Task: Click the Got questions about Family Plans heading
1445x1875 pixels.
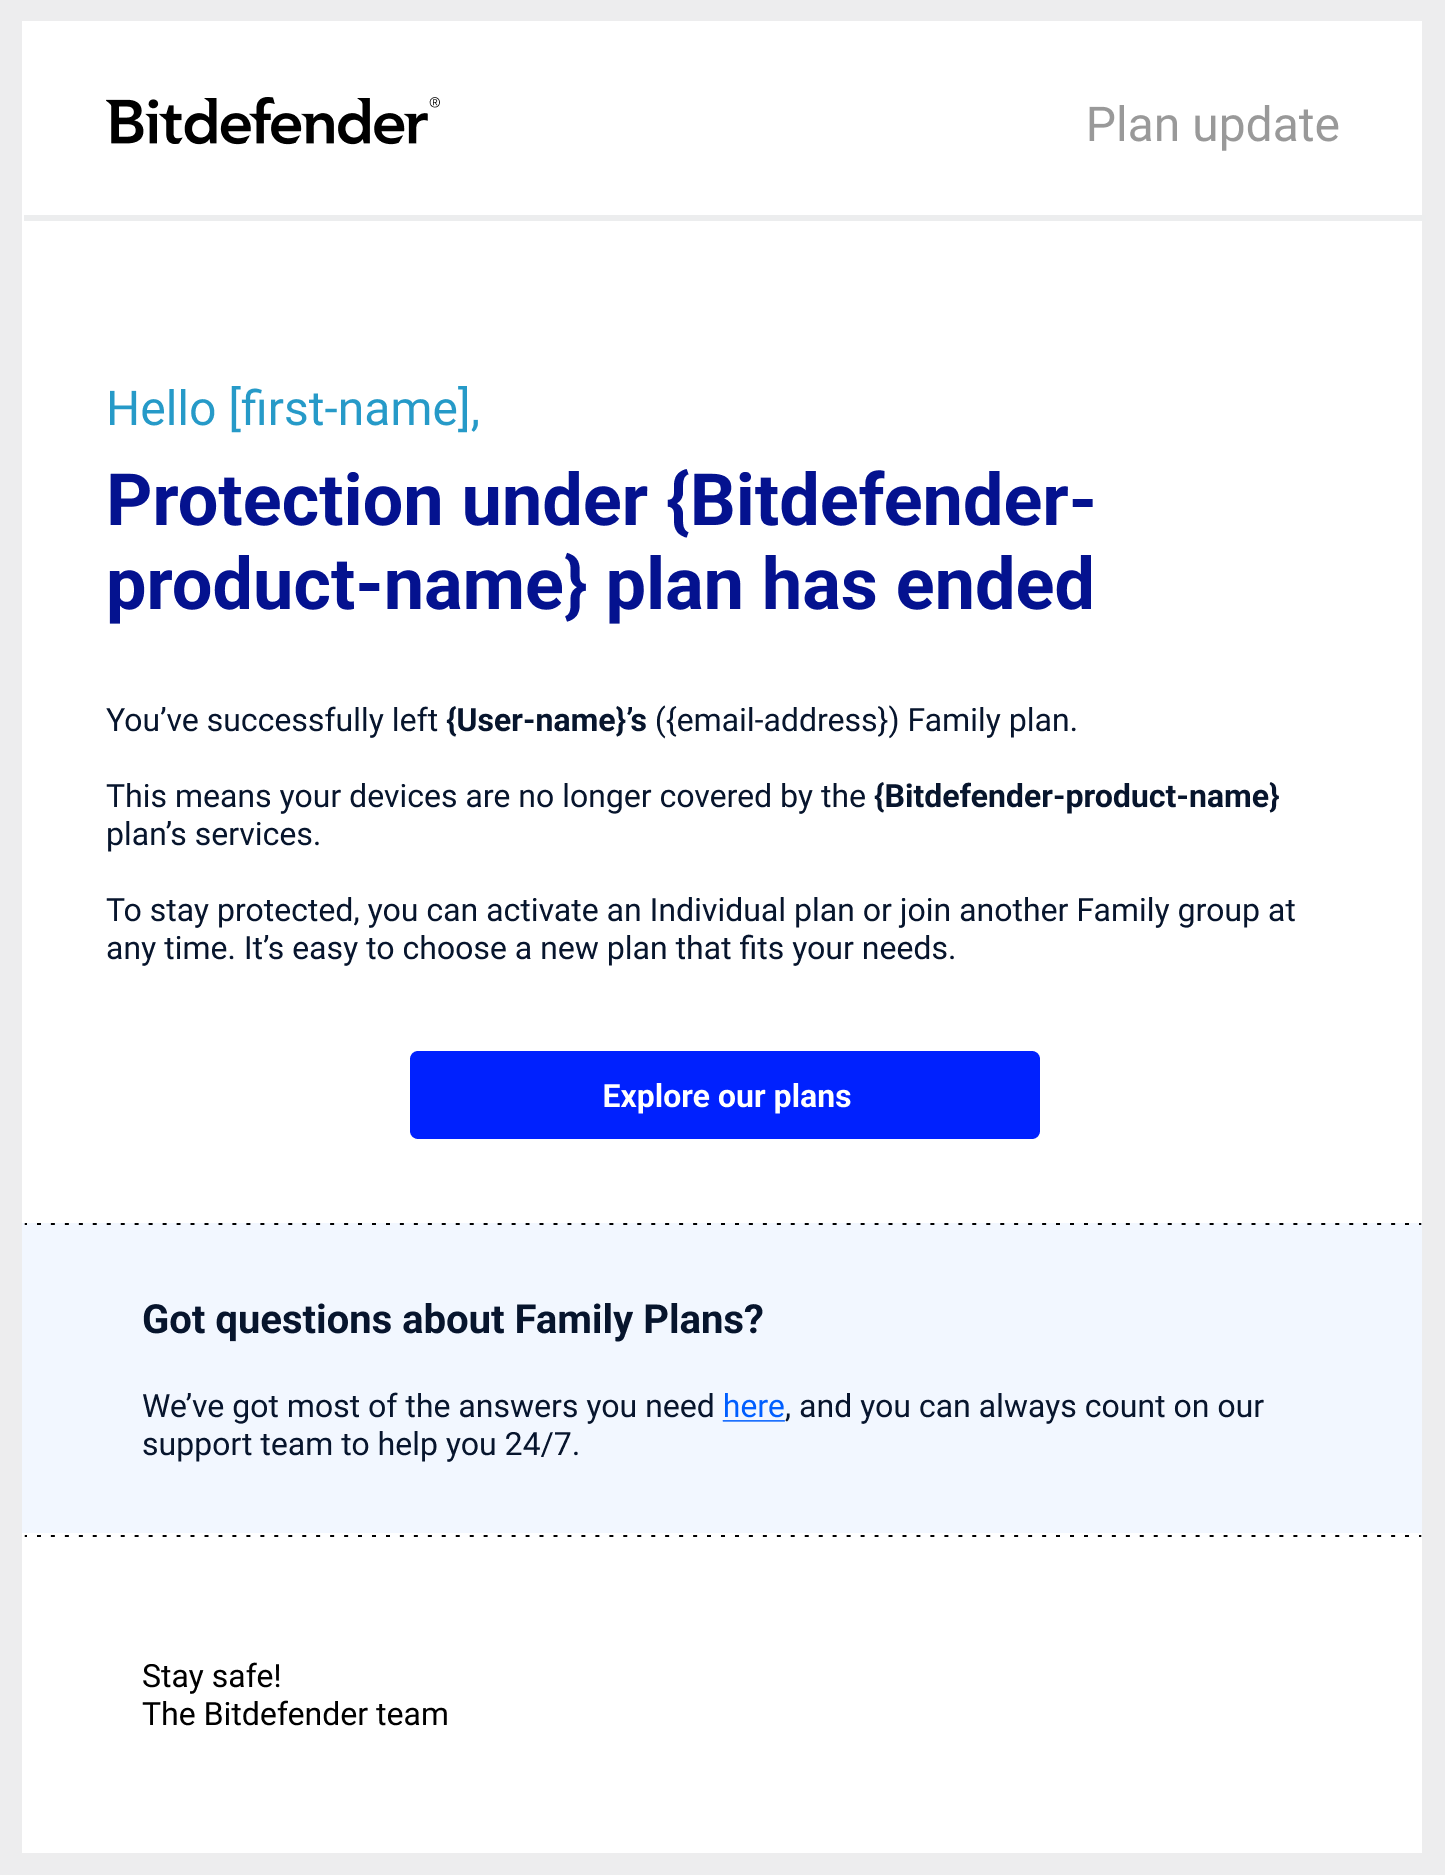Action: [454, 1319]
